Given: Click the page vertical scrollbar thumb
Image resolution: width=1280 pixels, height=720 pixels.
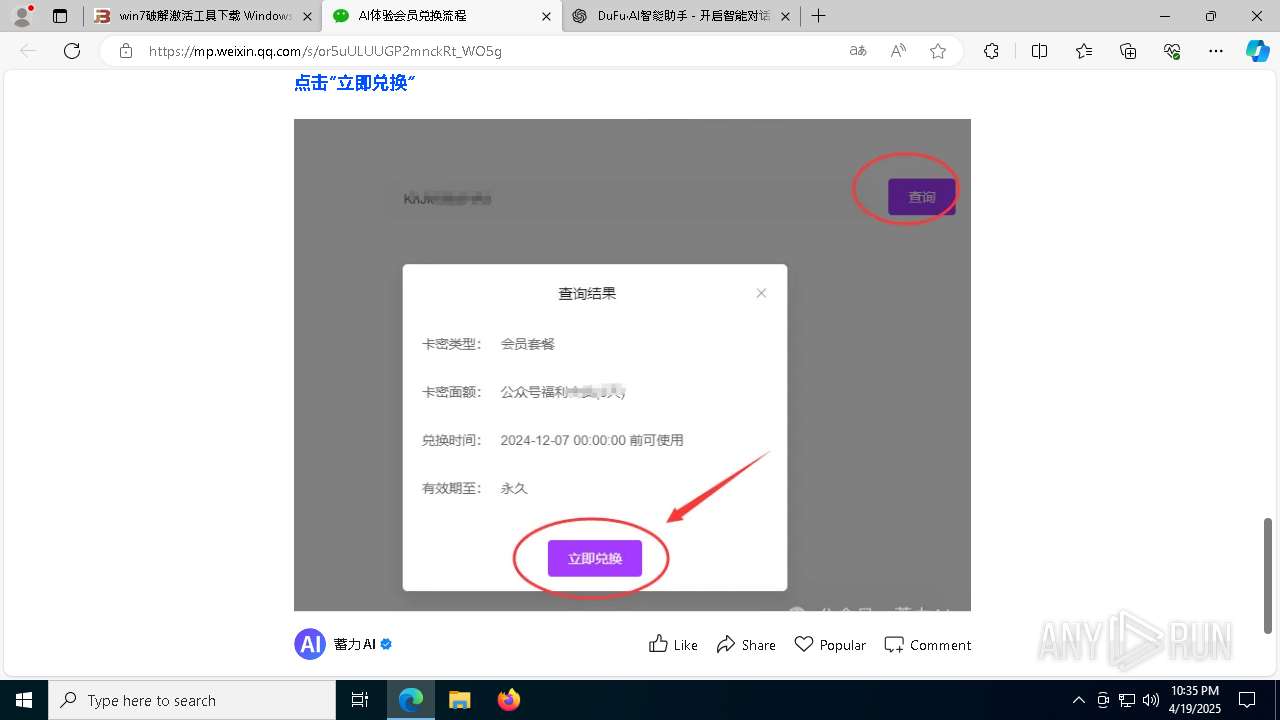Looking at the screenshot, I should coord(1269,575).
